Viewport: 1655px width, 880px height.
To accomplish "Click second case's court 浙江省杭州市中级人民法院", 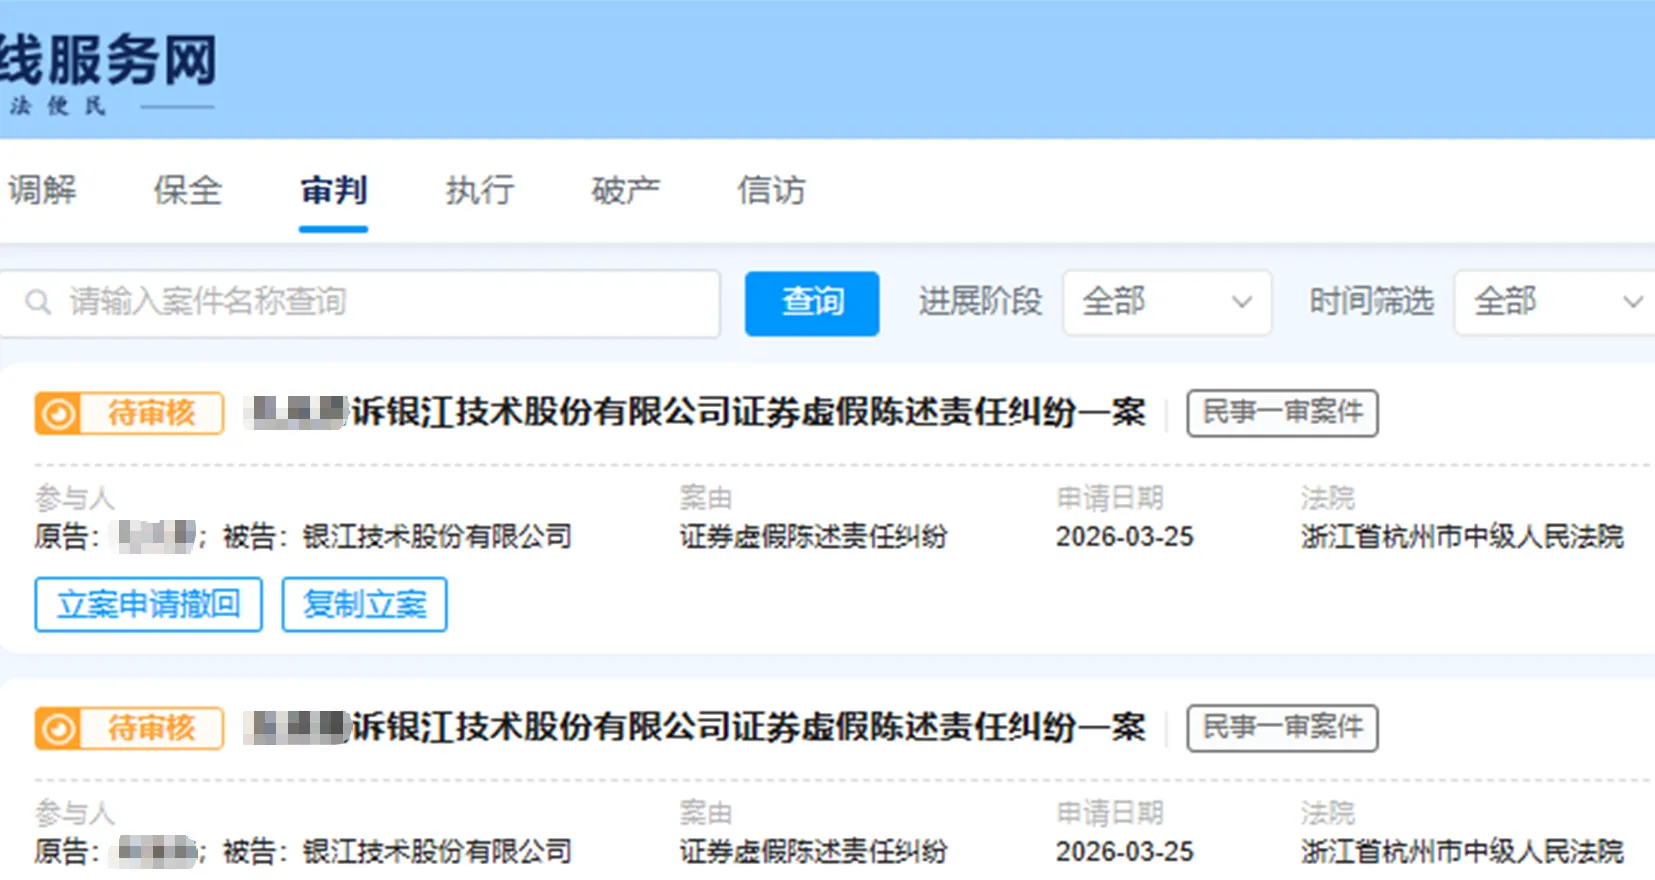I will coord(1462,852).
